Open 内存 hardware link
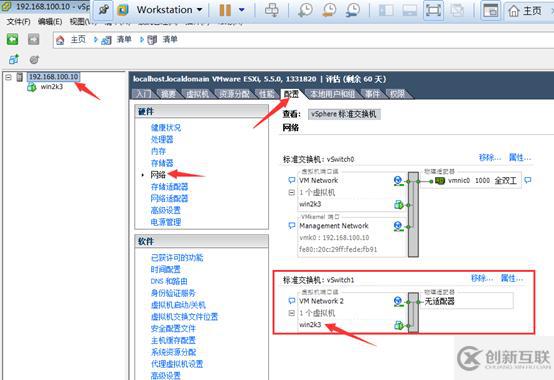 point(158,151)
